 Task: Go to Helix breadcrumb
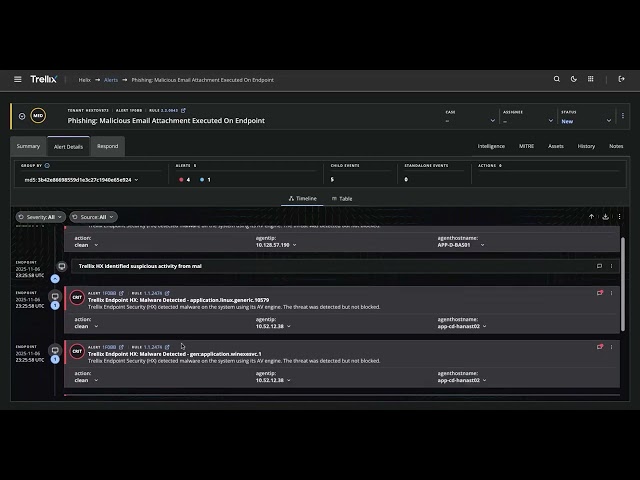point(84,80)
